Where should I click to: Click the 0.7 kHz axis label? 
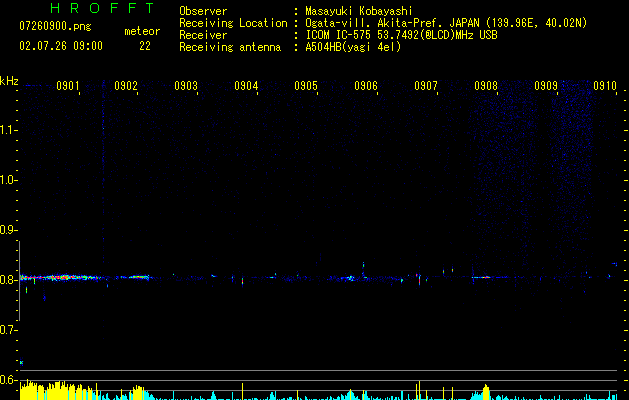click(8, 330)
